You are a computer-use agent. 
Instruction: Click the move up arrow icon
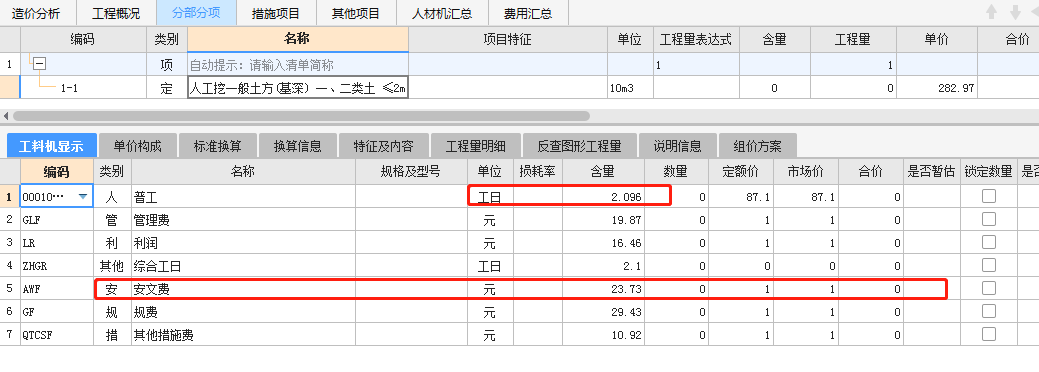coord(992,12)
